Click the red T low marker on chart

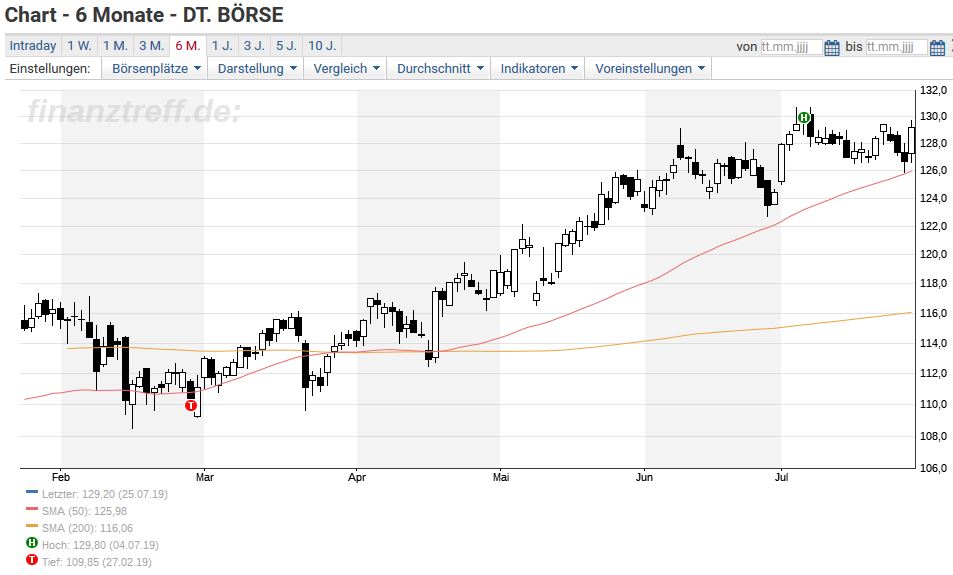[x=191, y=405]
